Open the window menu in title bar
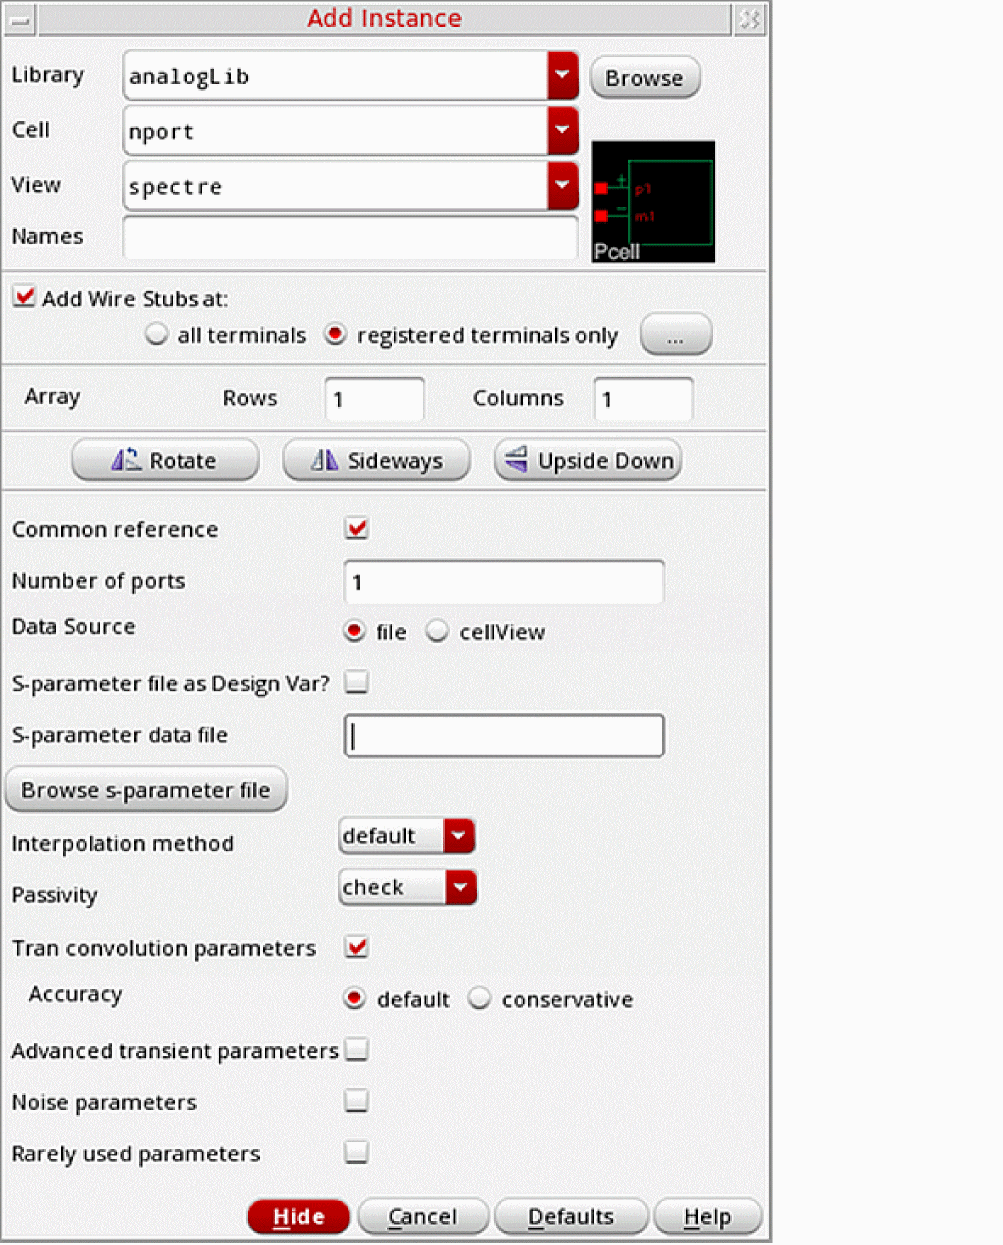The image size is (1003, 1245). point(20,19)
